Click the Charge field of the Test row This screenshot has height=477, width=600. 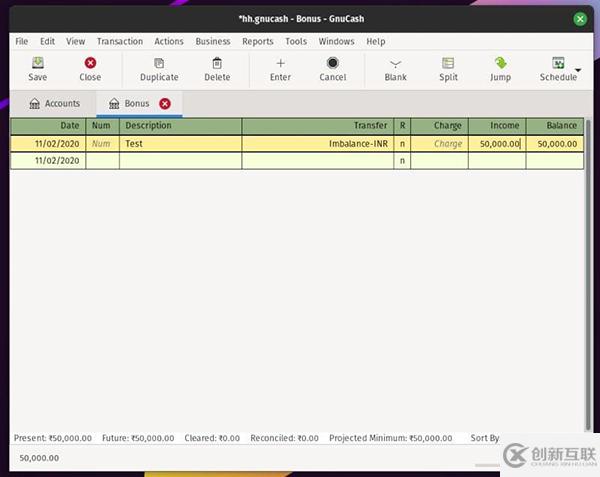click(439, 144)
